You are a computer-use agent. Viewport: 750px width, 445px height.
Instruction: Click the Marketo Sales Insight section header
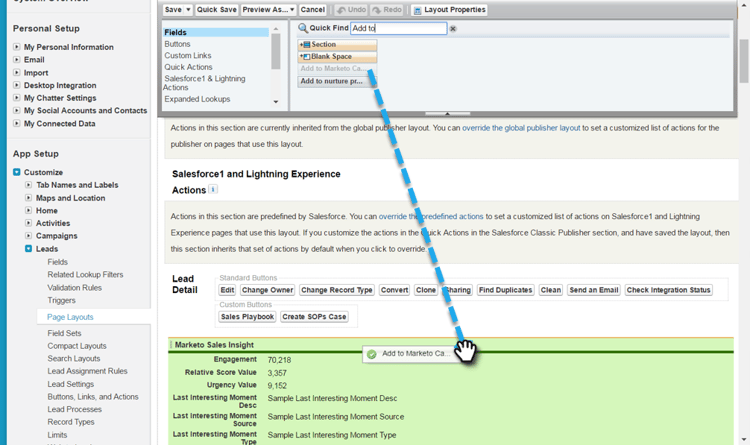[x=214, y=345]
